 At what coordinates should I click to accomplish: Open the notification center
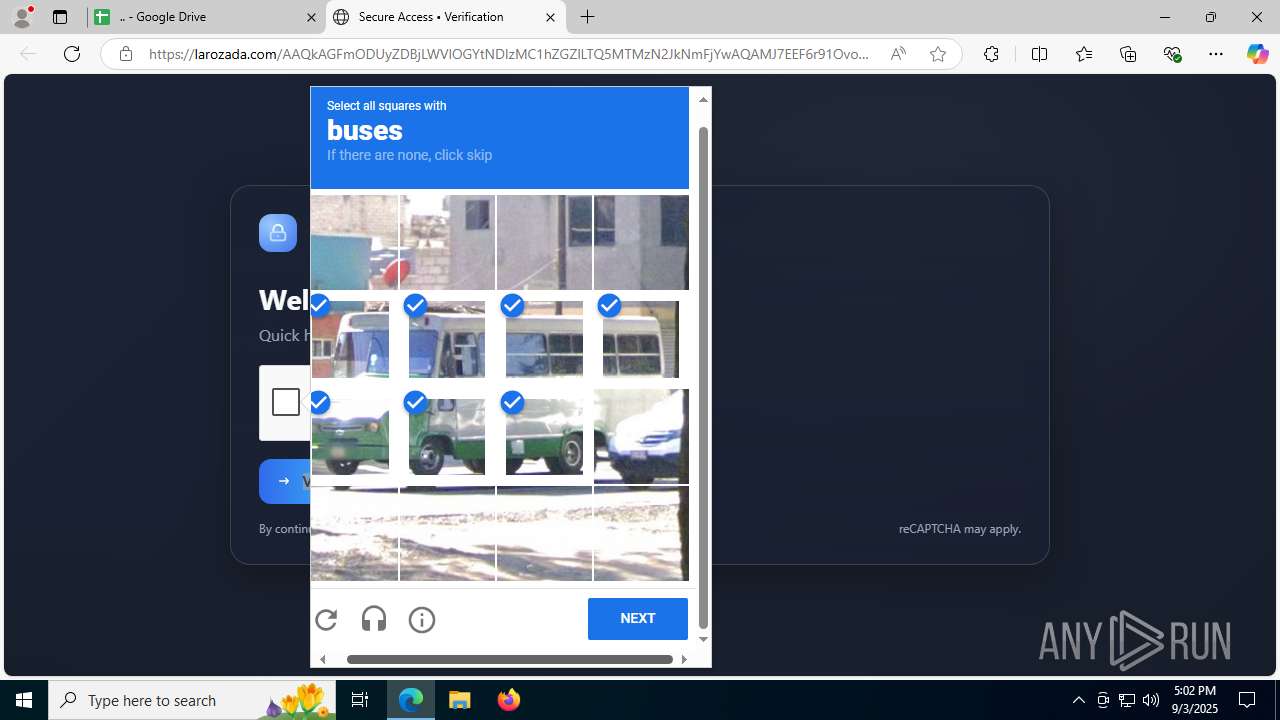pos(1248,700)
